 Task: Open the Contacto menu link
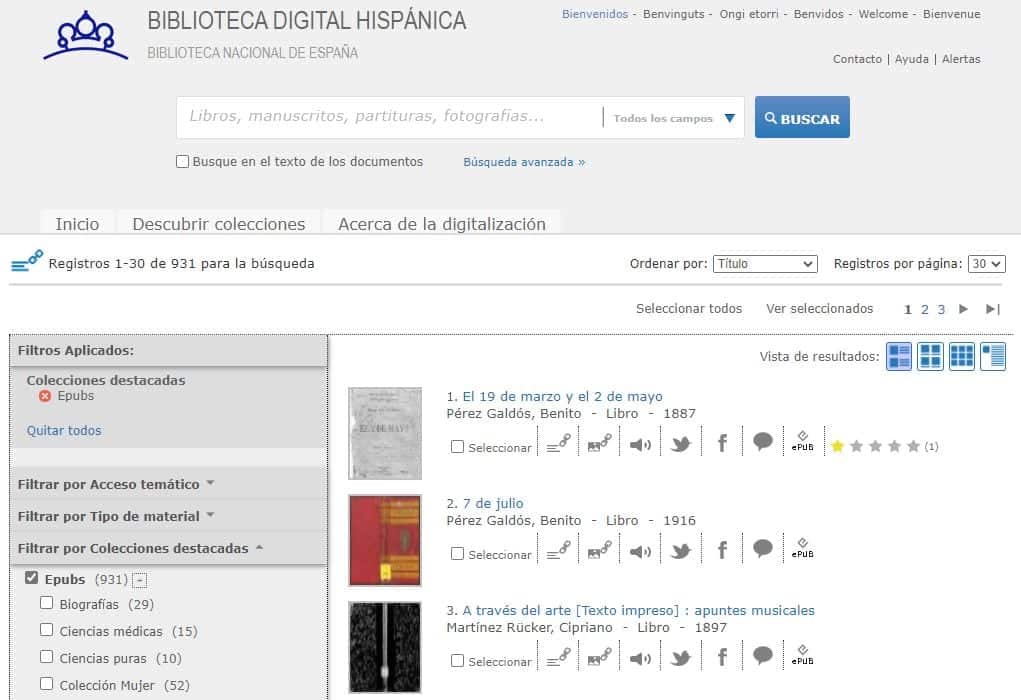pyautogui.click(x=857, y=59)
